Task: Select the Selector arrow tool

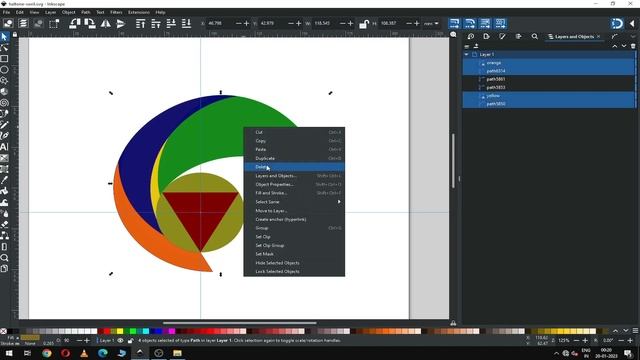Action: click(4, 37)
